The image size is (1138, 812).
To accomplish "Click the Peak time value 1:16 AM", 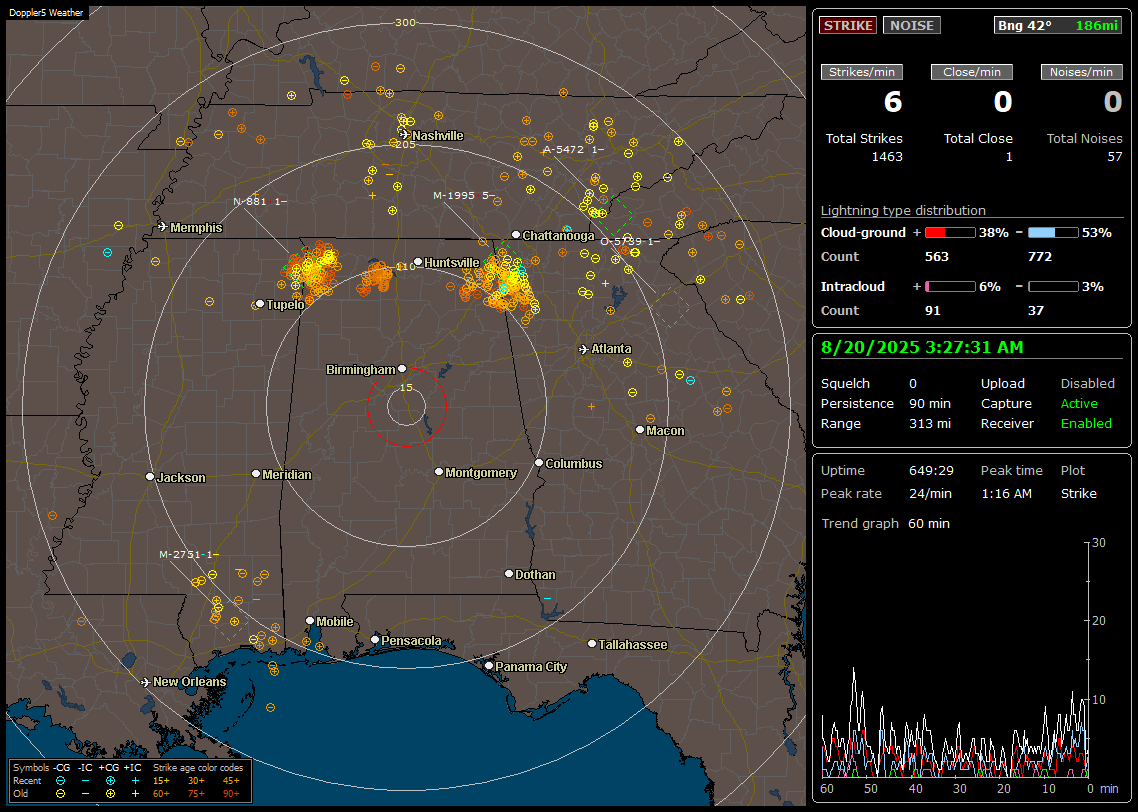I will (x=1006, y=493).
